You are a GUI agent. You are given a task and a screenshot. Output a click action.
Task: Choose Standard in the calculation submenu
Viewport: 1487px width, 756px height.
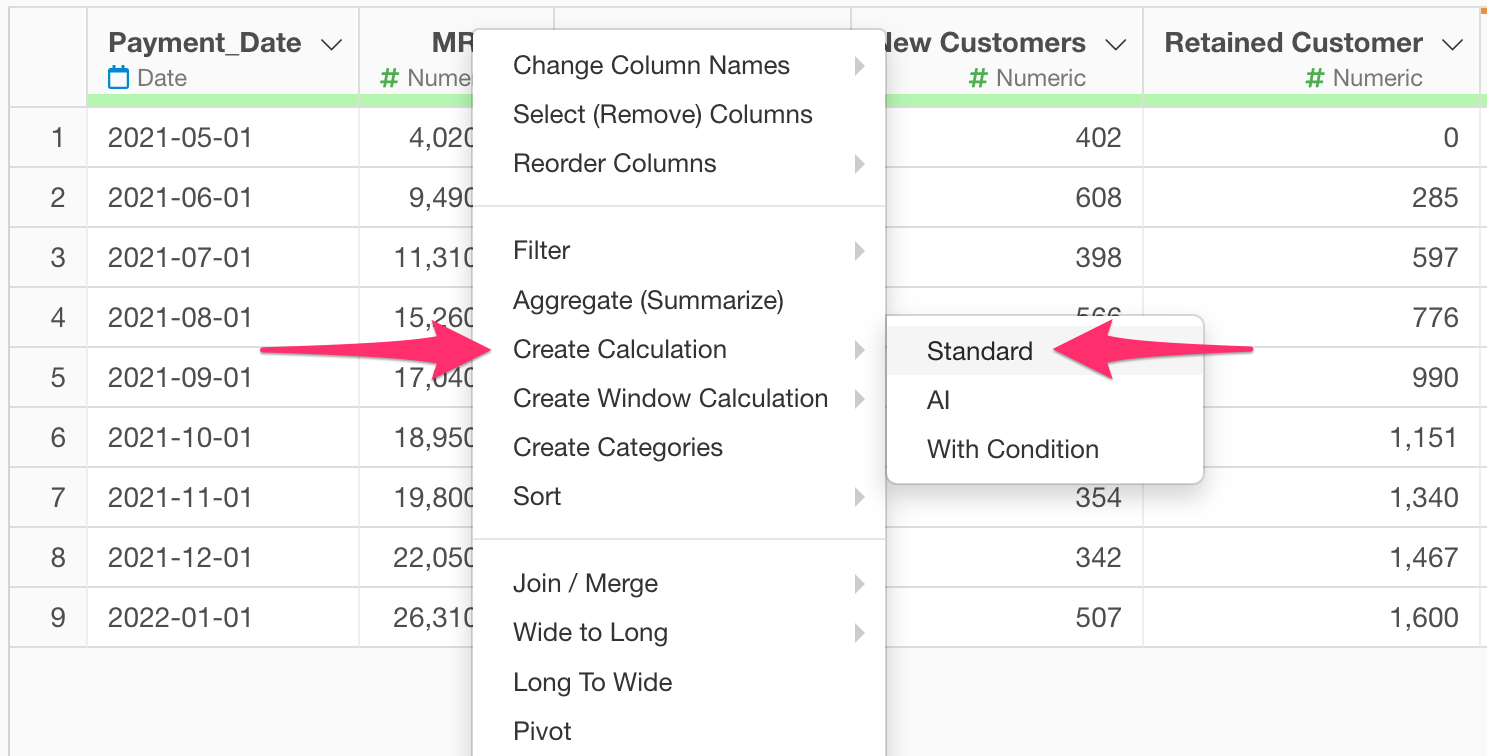[979, 351]
